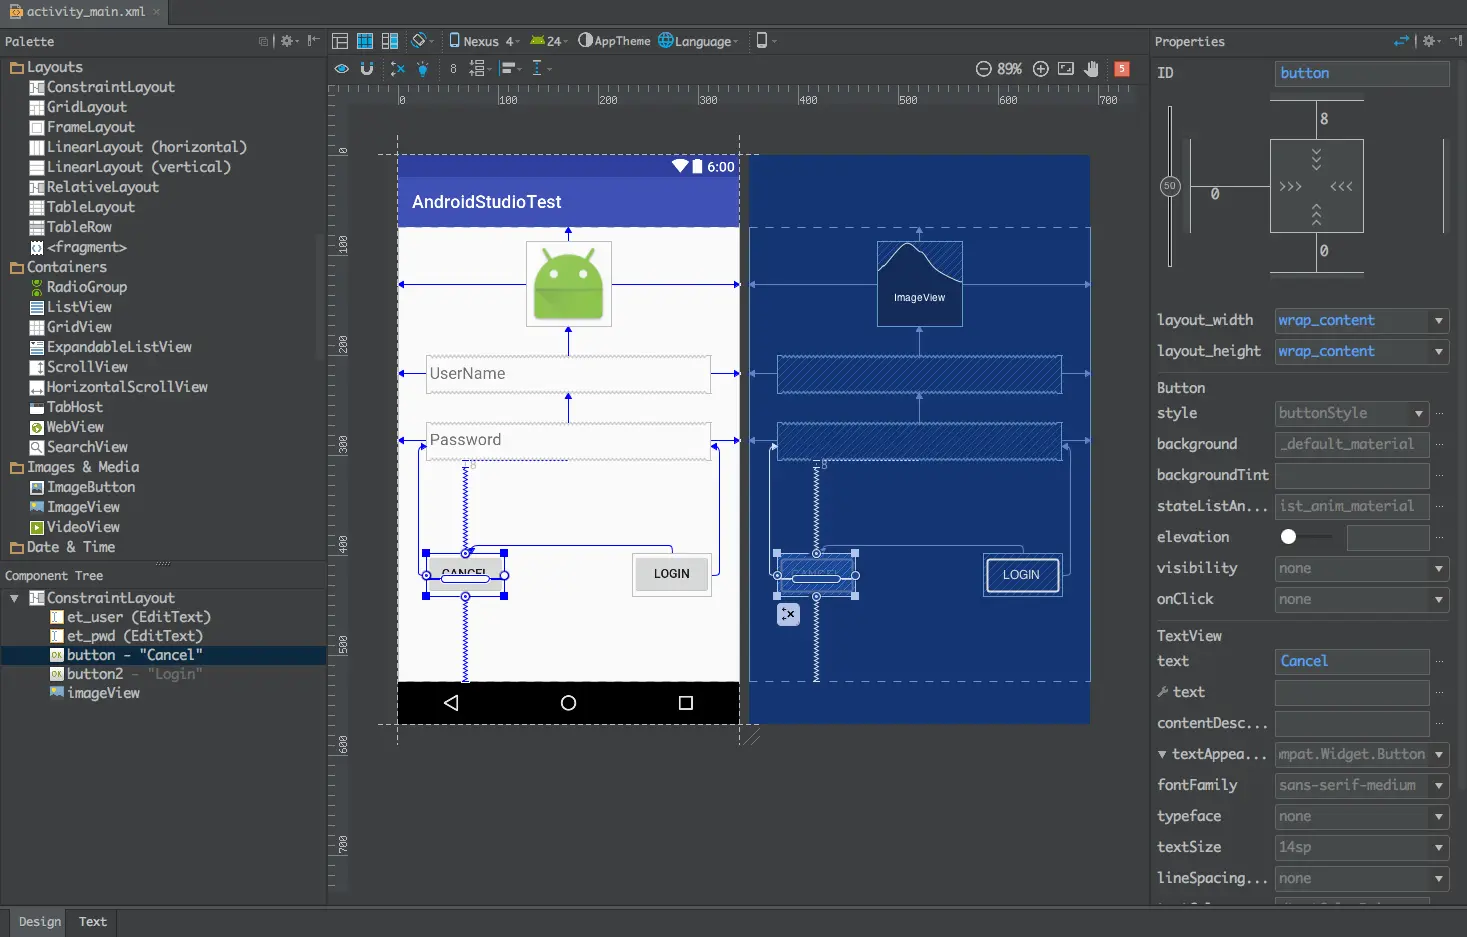Toggle Show Constraints eye icon

[x=342, y=69]
